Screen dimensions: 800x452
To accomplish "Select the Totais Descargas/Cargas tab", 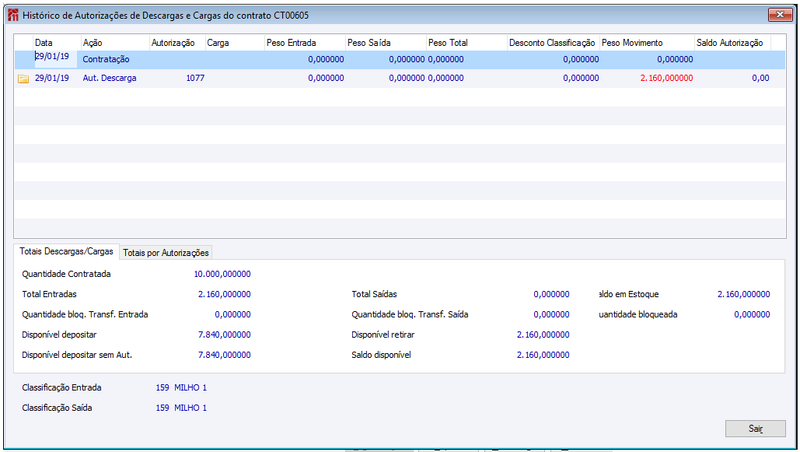I will coord(67,251).
